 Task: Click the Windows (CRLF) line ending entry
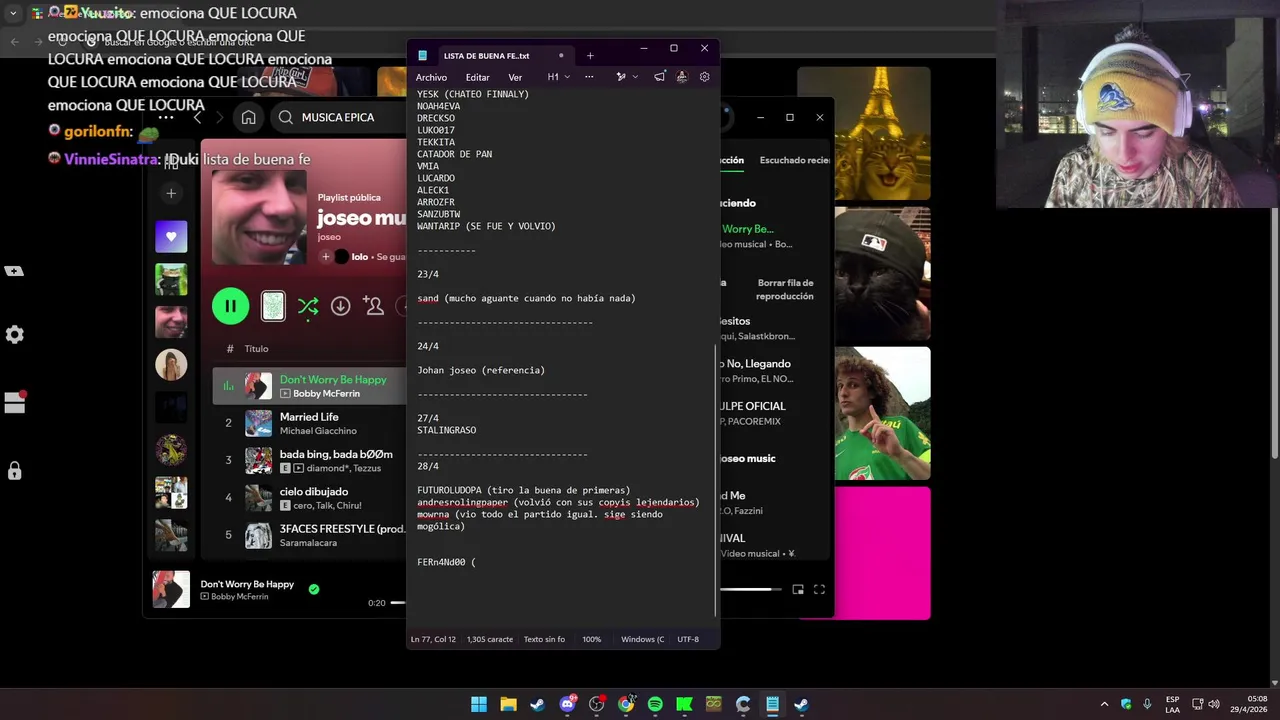click(x=642, y=639)
